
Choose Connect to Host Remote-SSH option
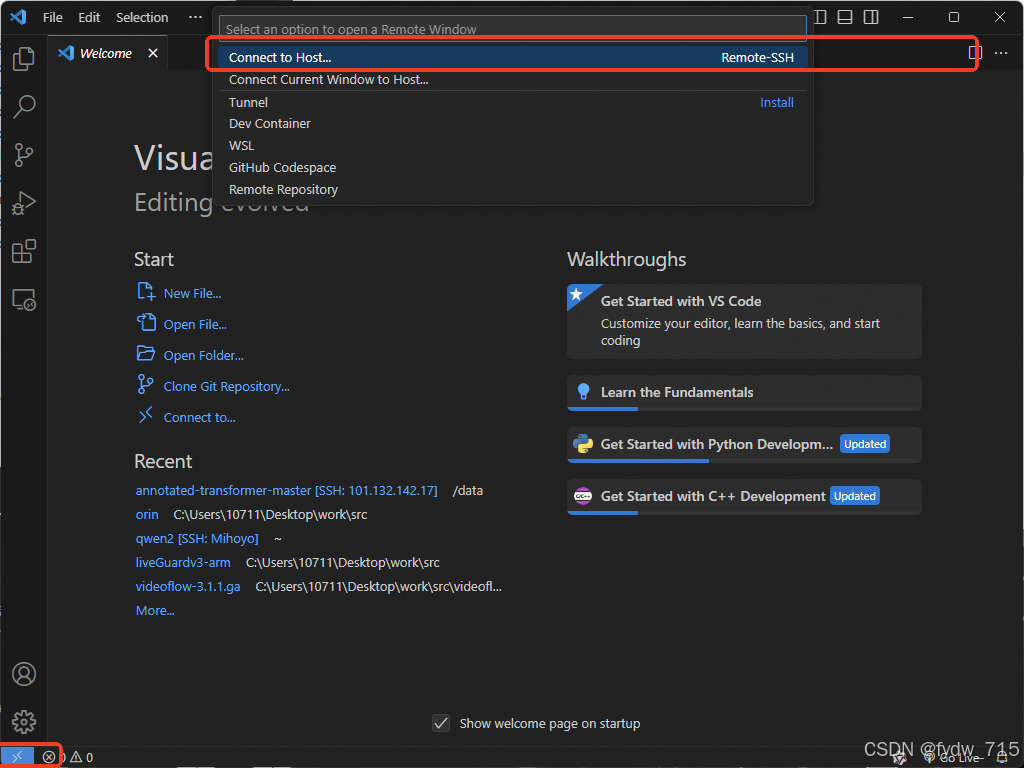click(x=512, y=57)
